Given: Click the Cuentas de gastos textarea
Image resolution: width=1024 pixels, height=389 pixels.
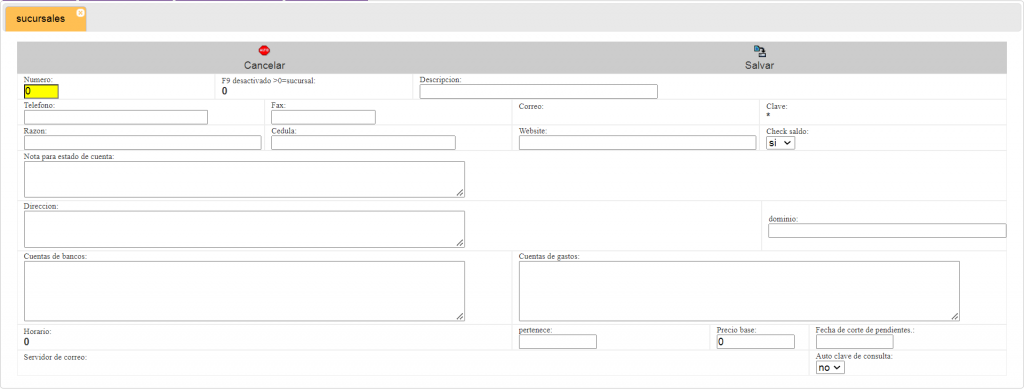Looking at the screenshot, I should (x=739, y=291).
